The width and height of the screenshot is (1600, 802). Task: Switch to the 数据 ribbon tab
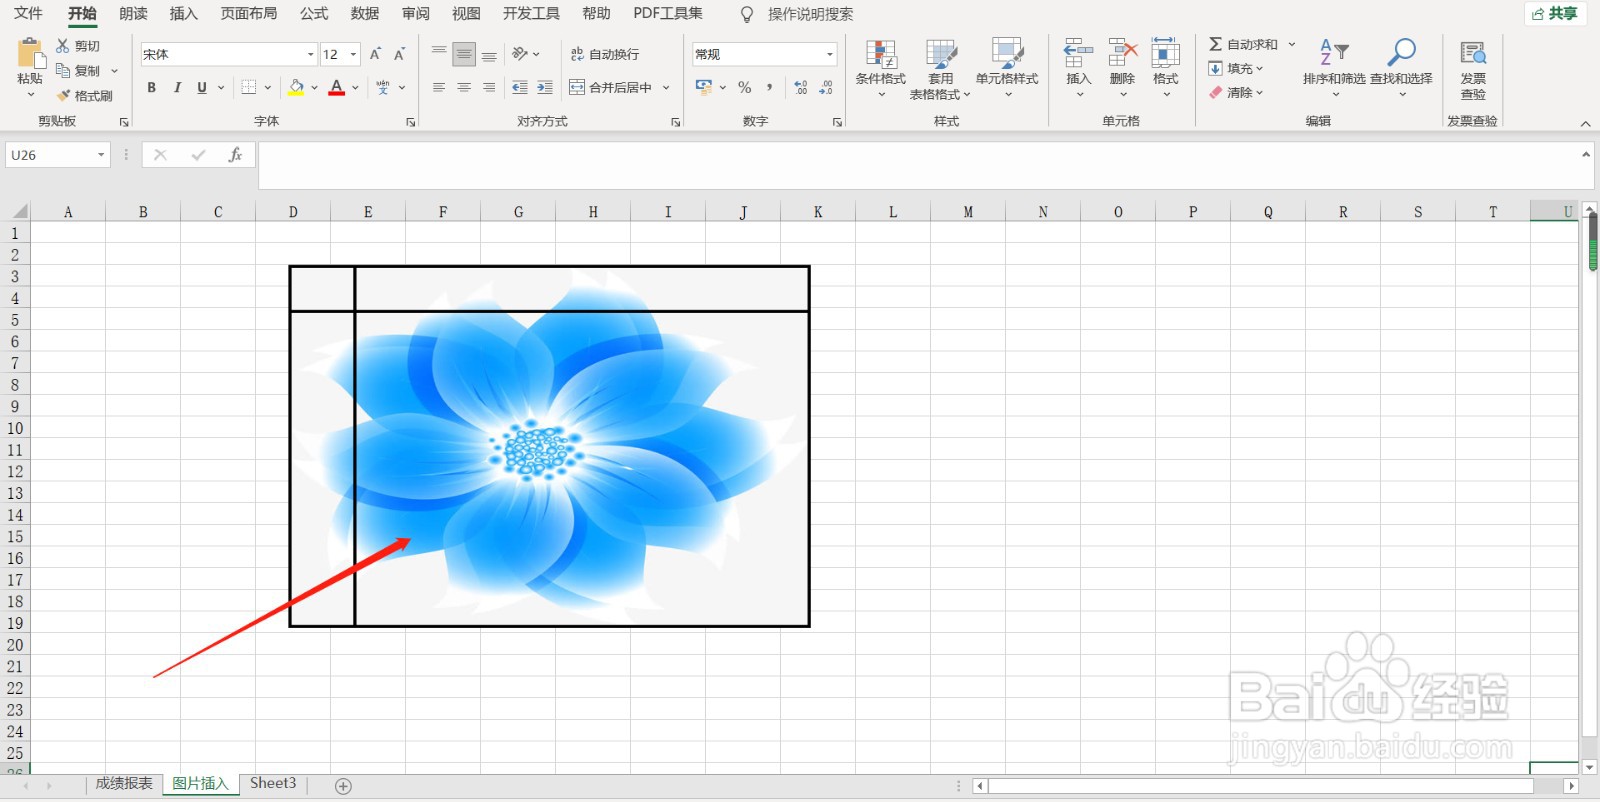(x=365, y=14)
